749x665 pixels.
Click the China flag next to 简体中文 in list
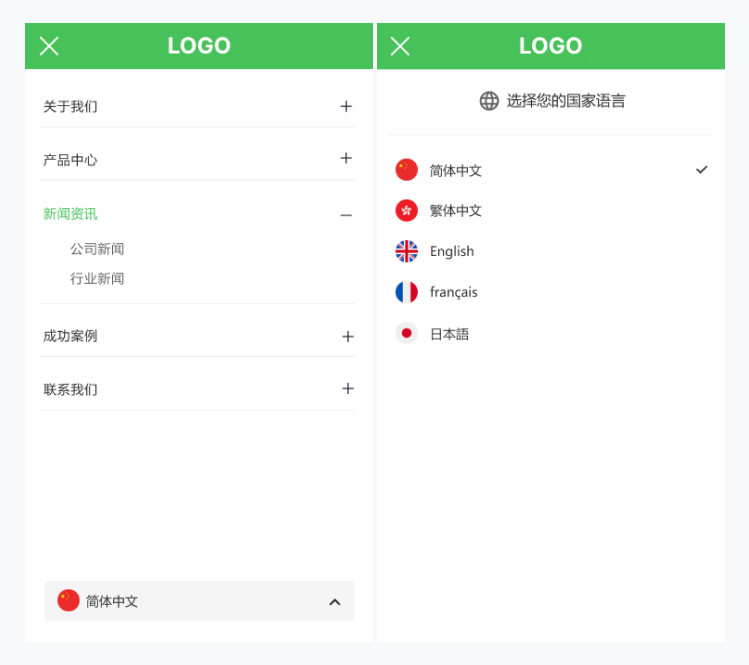406,170
